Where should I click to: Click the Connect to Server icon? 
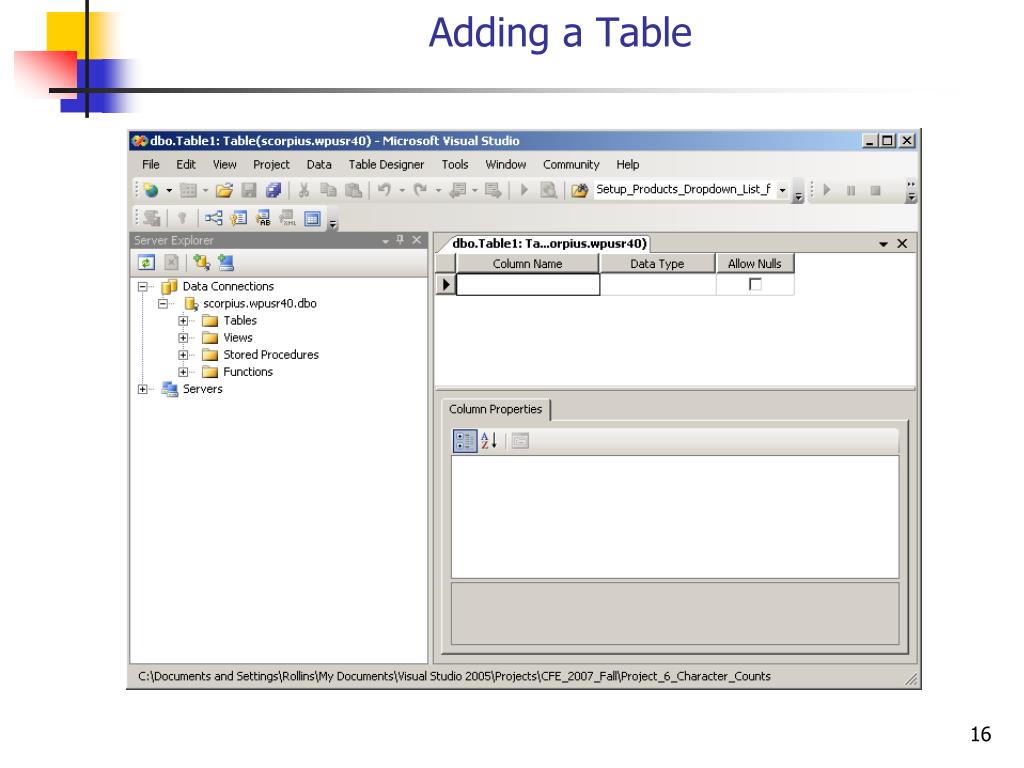point(226,263)
